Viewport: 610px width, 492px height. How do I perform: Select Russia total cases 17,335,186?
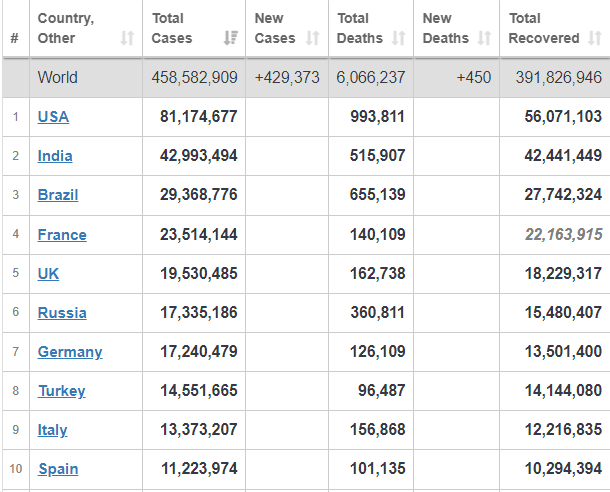[199, 312]
